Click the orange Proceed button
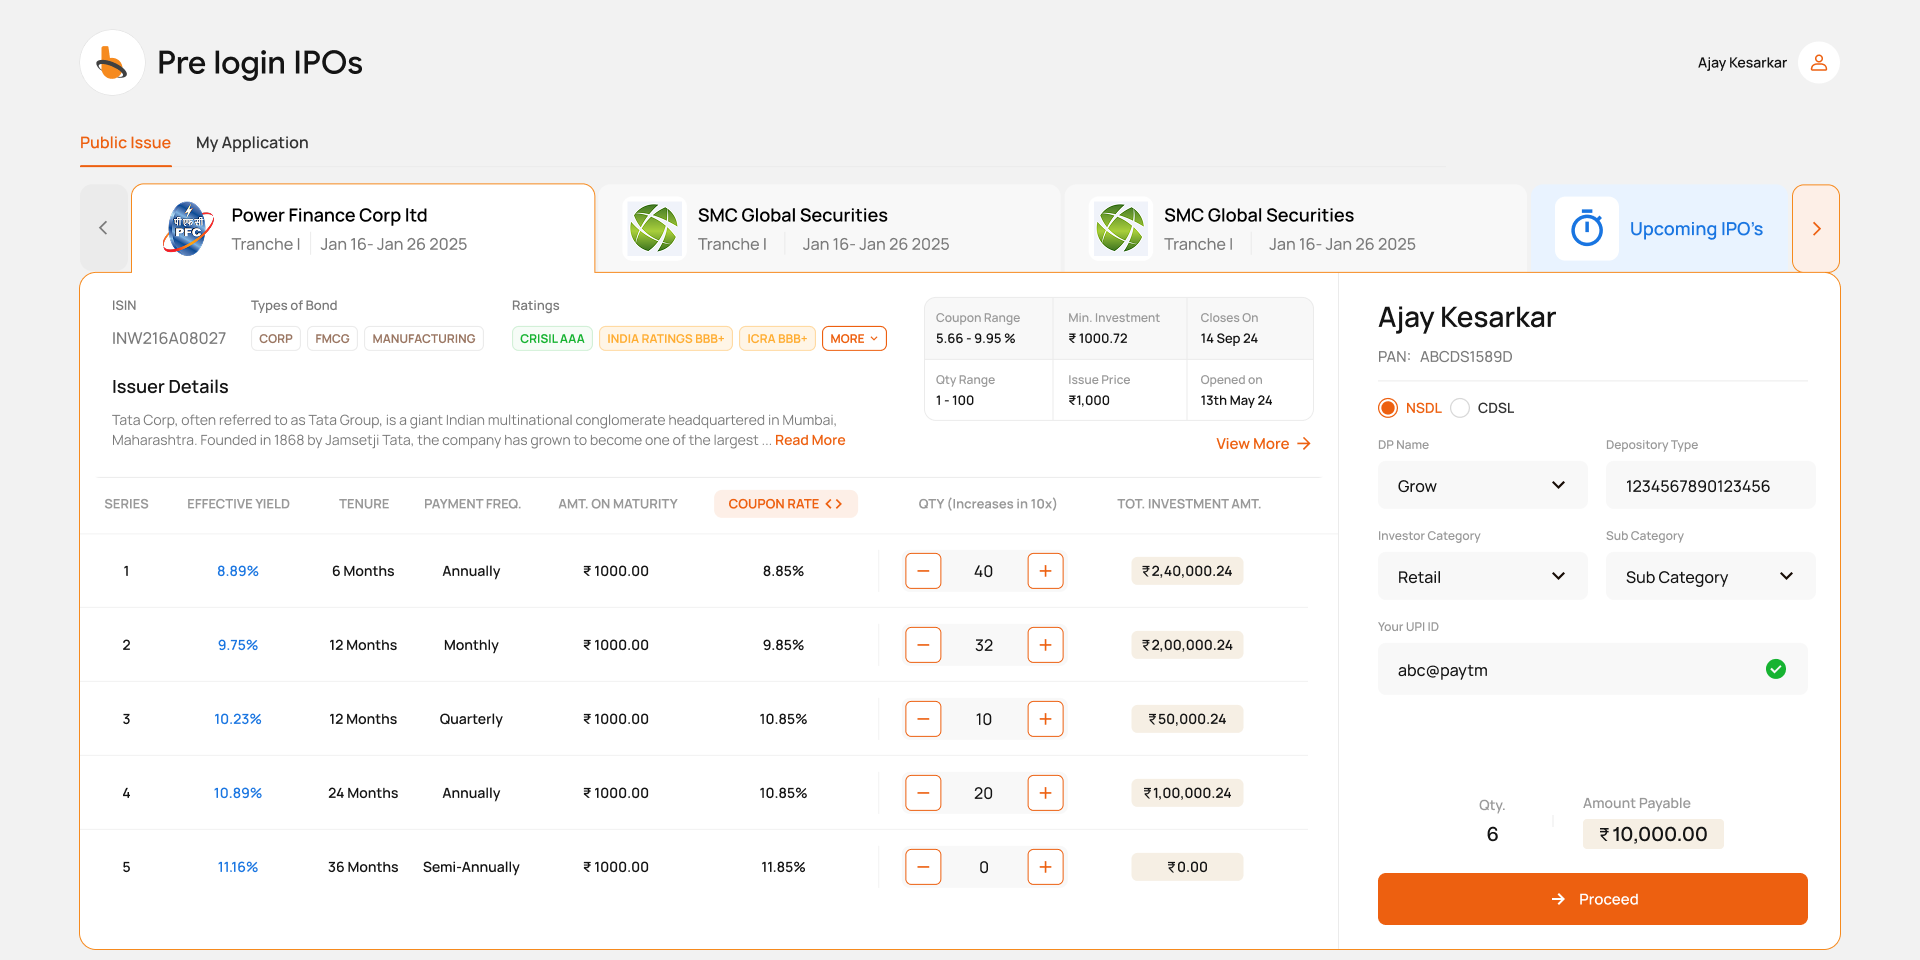The height and width of the screenshot is (960, 1920). pyautogui.click(x=1592, y=899)
